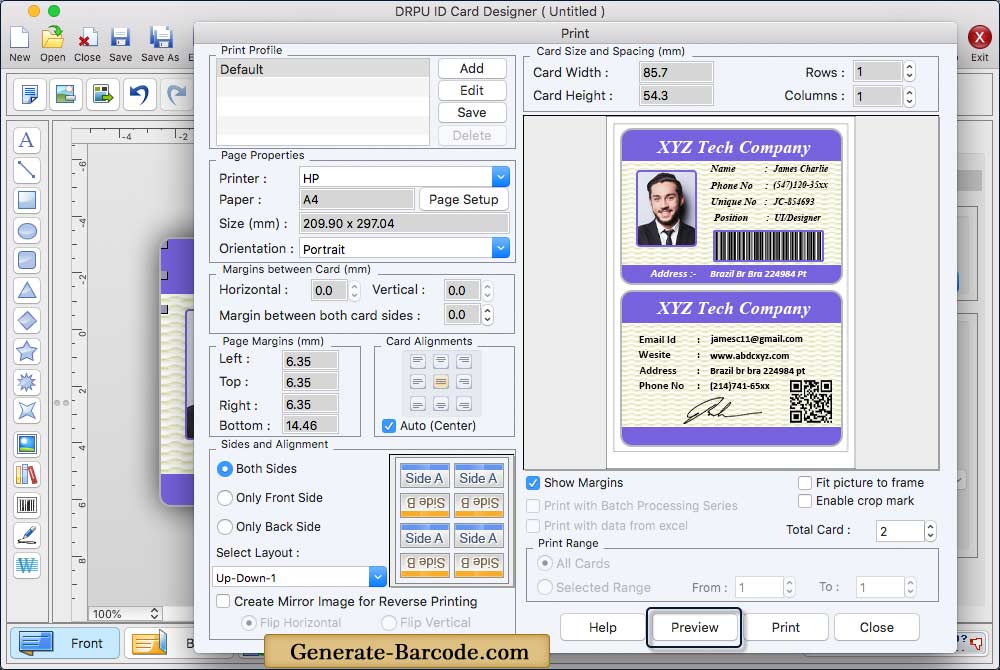The width and height of the screenshot is (1000, 670).
Task: Enable Fit picture to frame
Action: pyautogui.click(x=805, y=483)
